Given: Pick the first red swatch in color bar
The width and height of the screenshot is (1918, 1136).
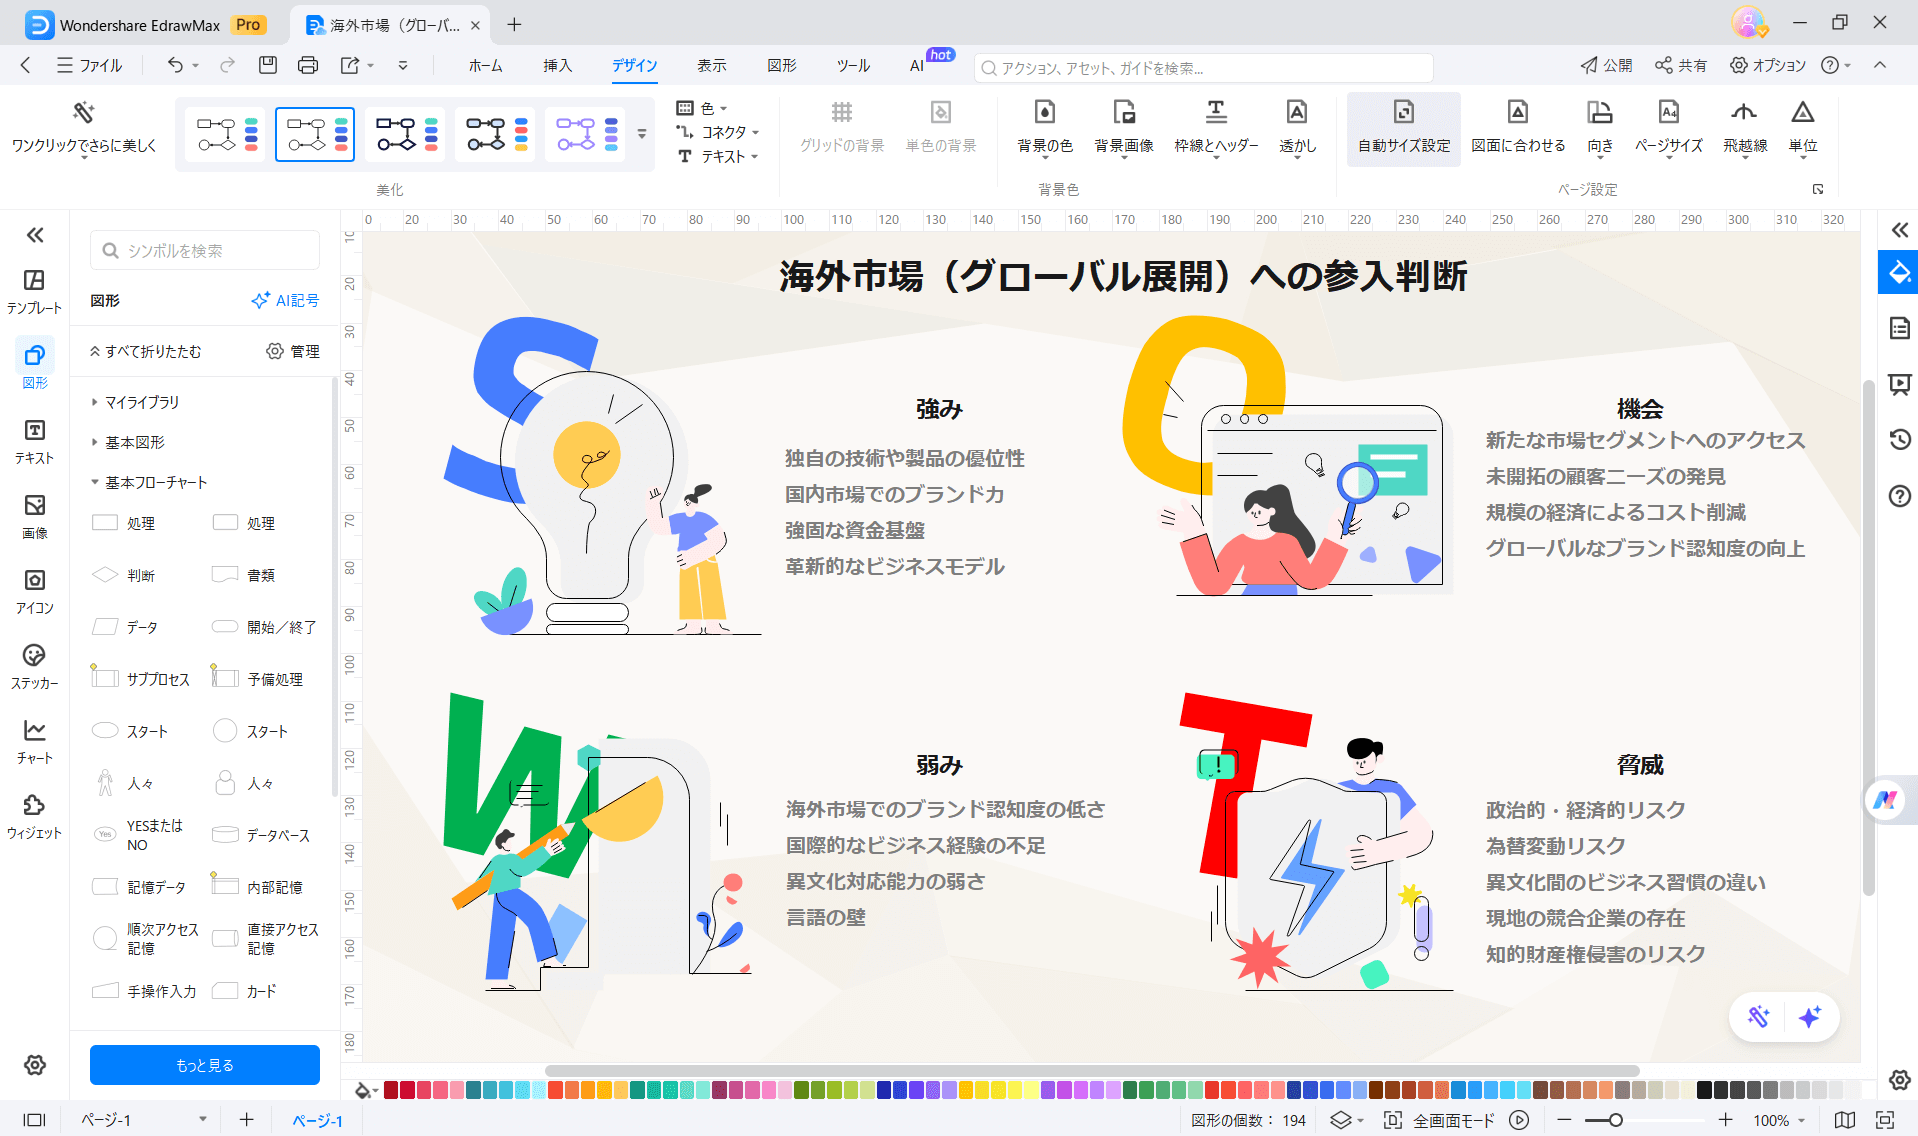Looking at the screenshot, I should click(392, 1090).
